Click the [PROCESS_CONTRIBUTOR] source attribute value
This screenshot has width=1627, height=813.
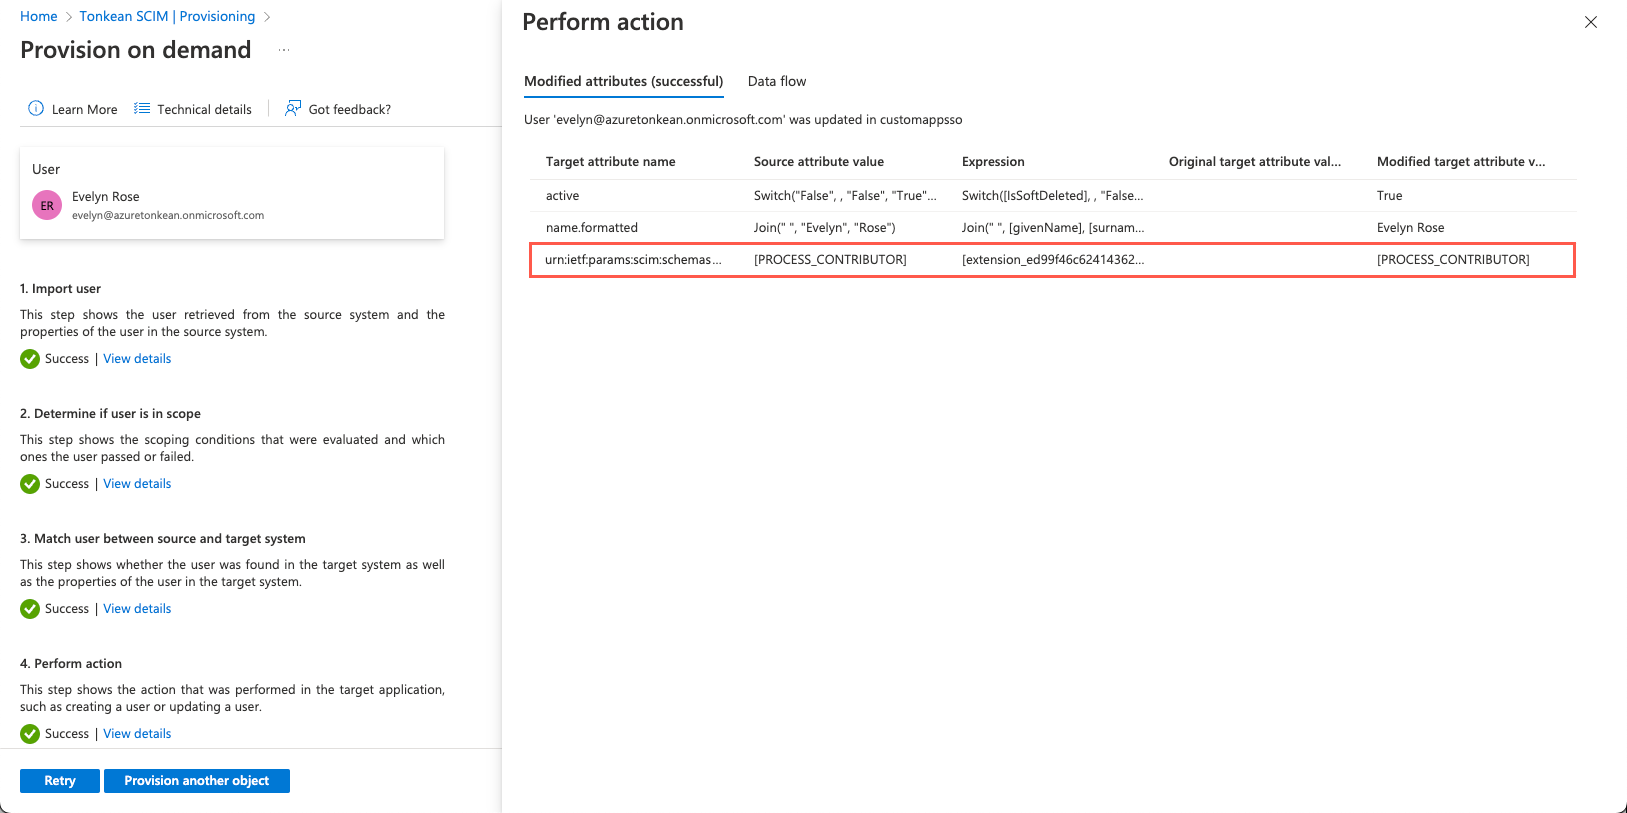(830, 260)
